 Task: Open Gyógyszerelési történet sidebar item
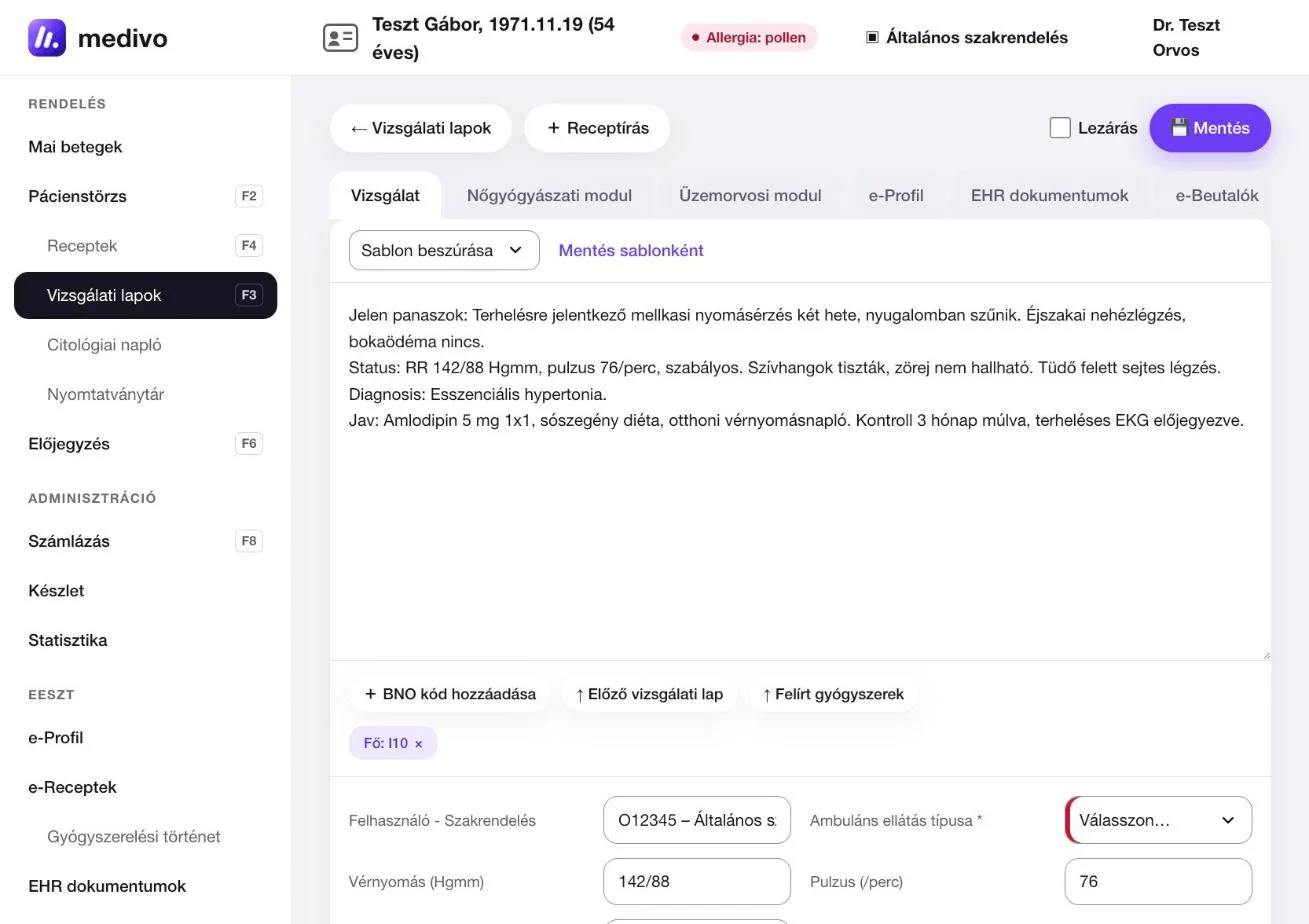145,837
